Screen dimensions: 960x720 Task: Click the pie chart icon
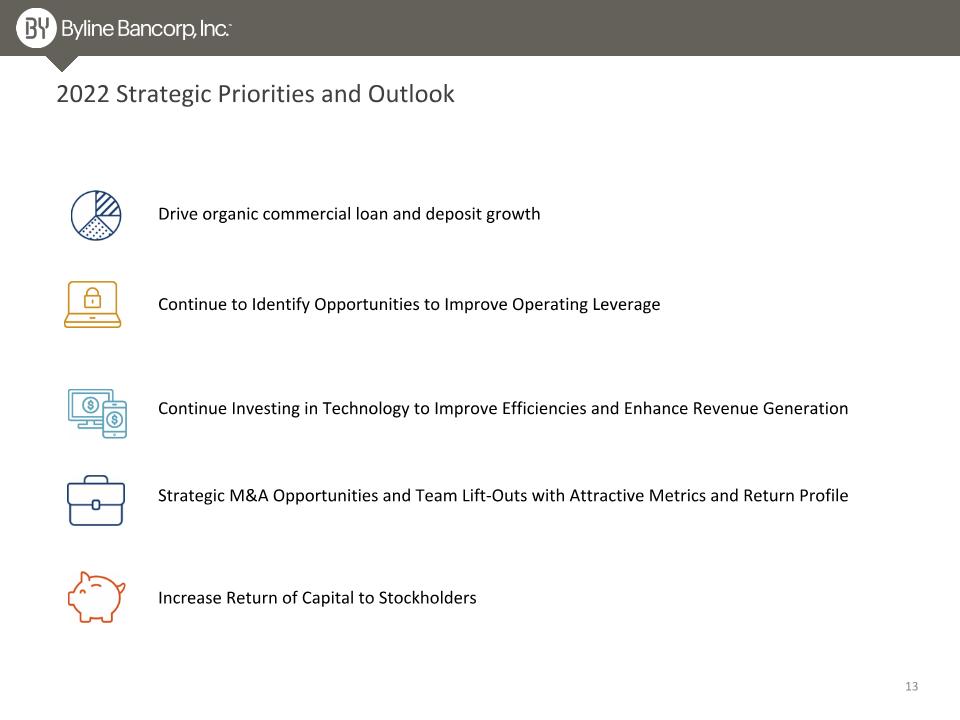[96, 215]
